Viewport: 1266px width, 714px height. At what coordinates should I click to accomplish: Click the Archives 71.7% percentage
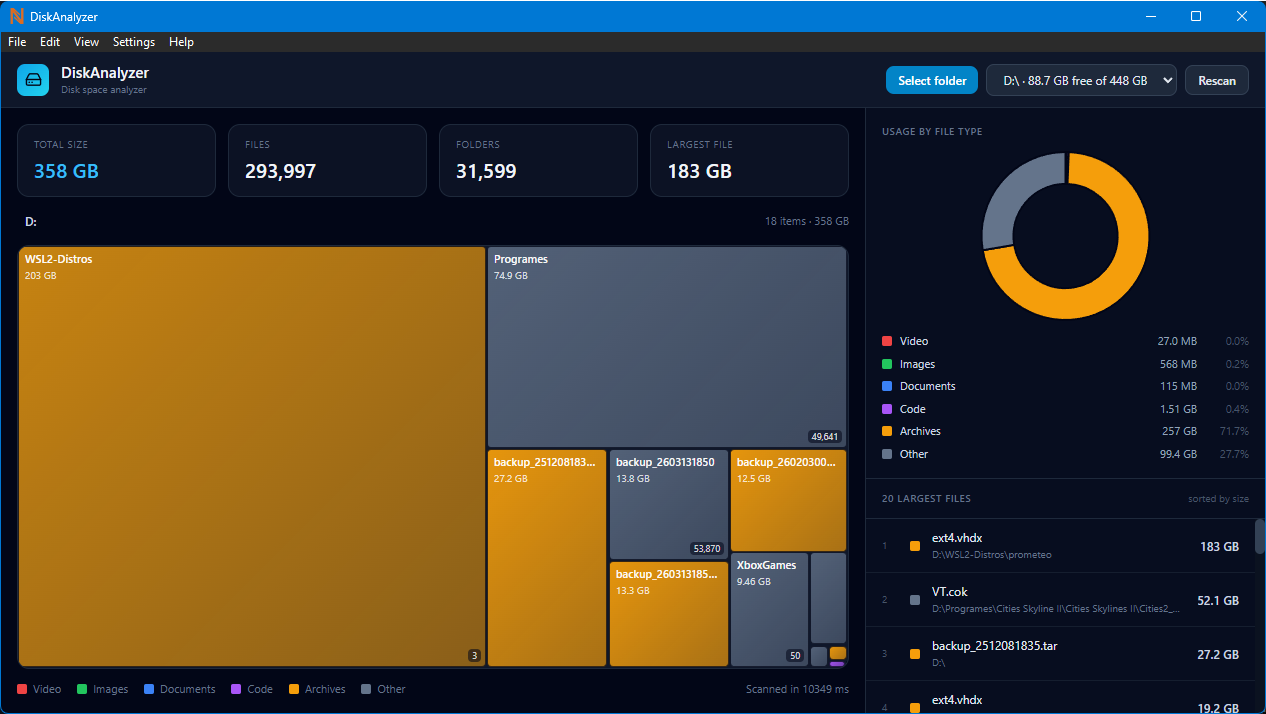coord(1234,431)
